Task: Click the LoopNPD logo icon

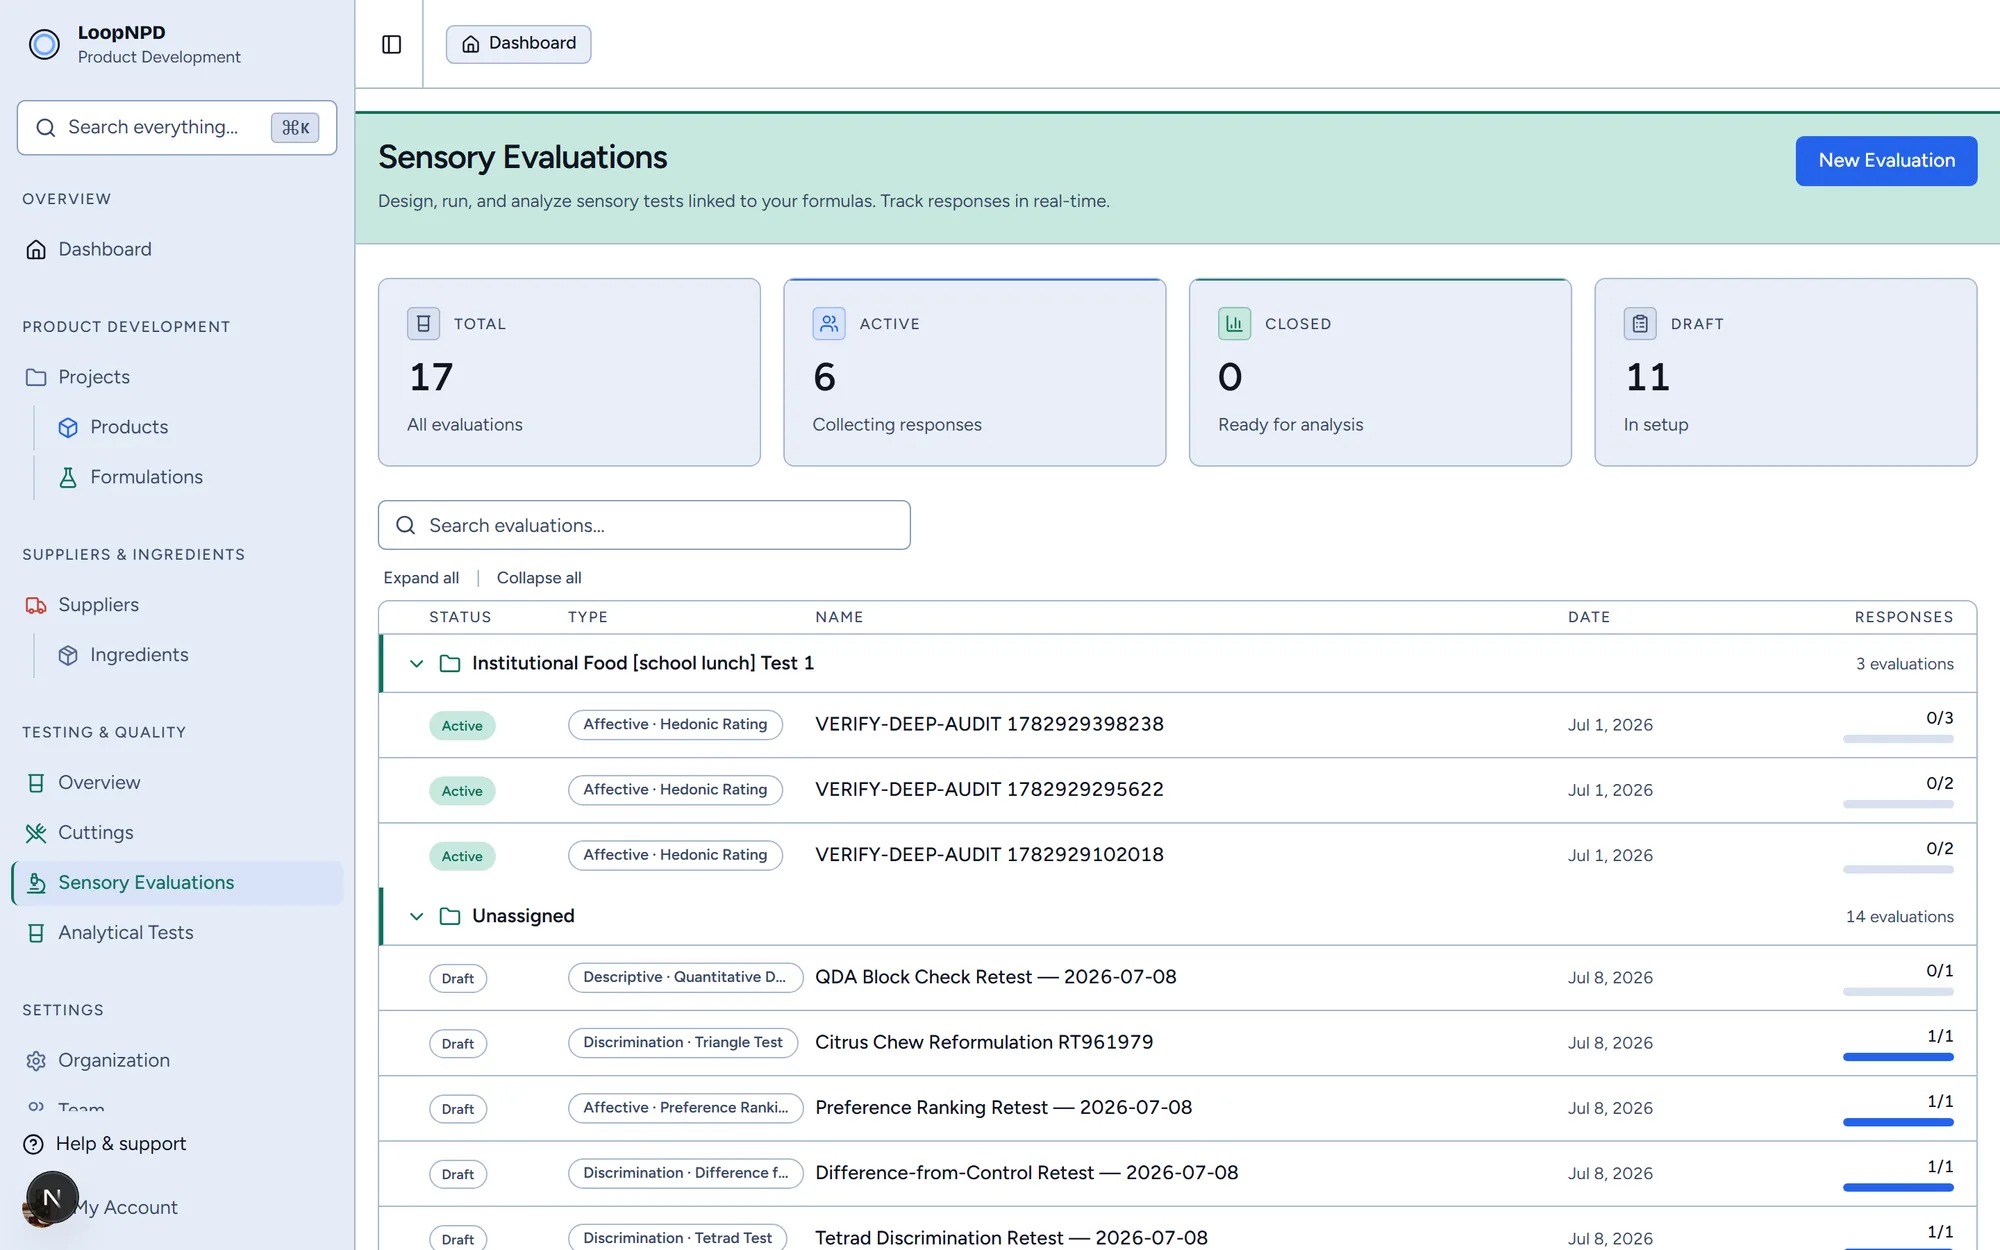Action: [44, 44]
